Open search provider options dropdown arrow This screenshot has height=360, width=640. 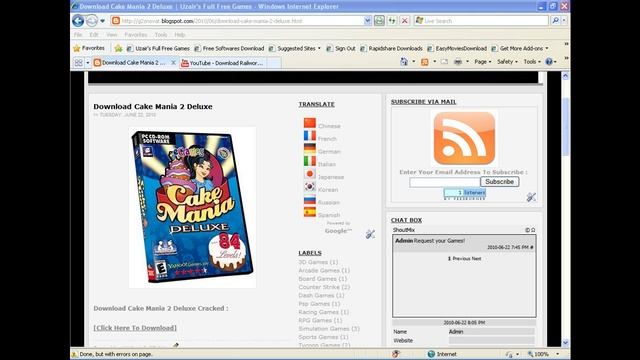tap(564, 20)
